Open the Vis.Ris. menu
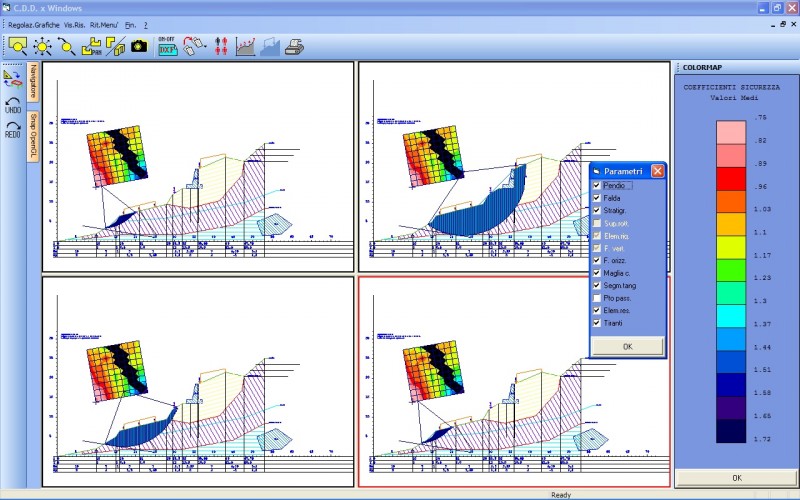The height and width of the screenshot is (500, 800). coord(74,23)
